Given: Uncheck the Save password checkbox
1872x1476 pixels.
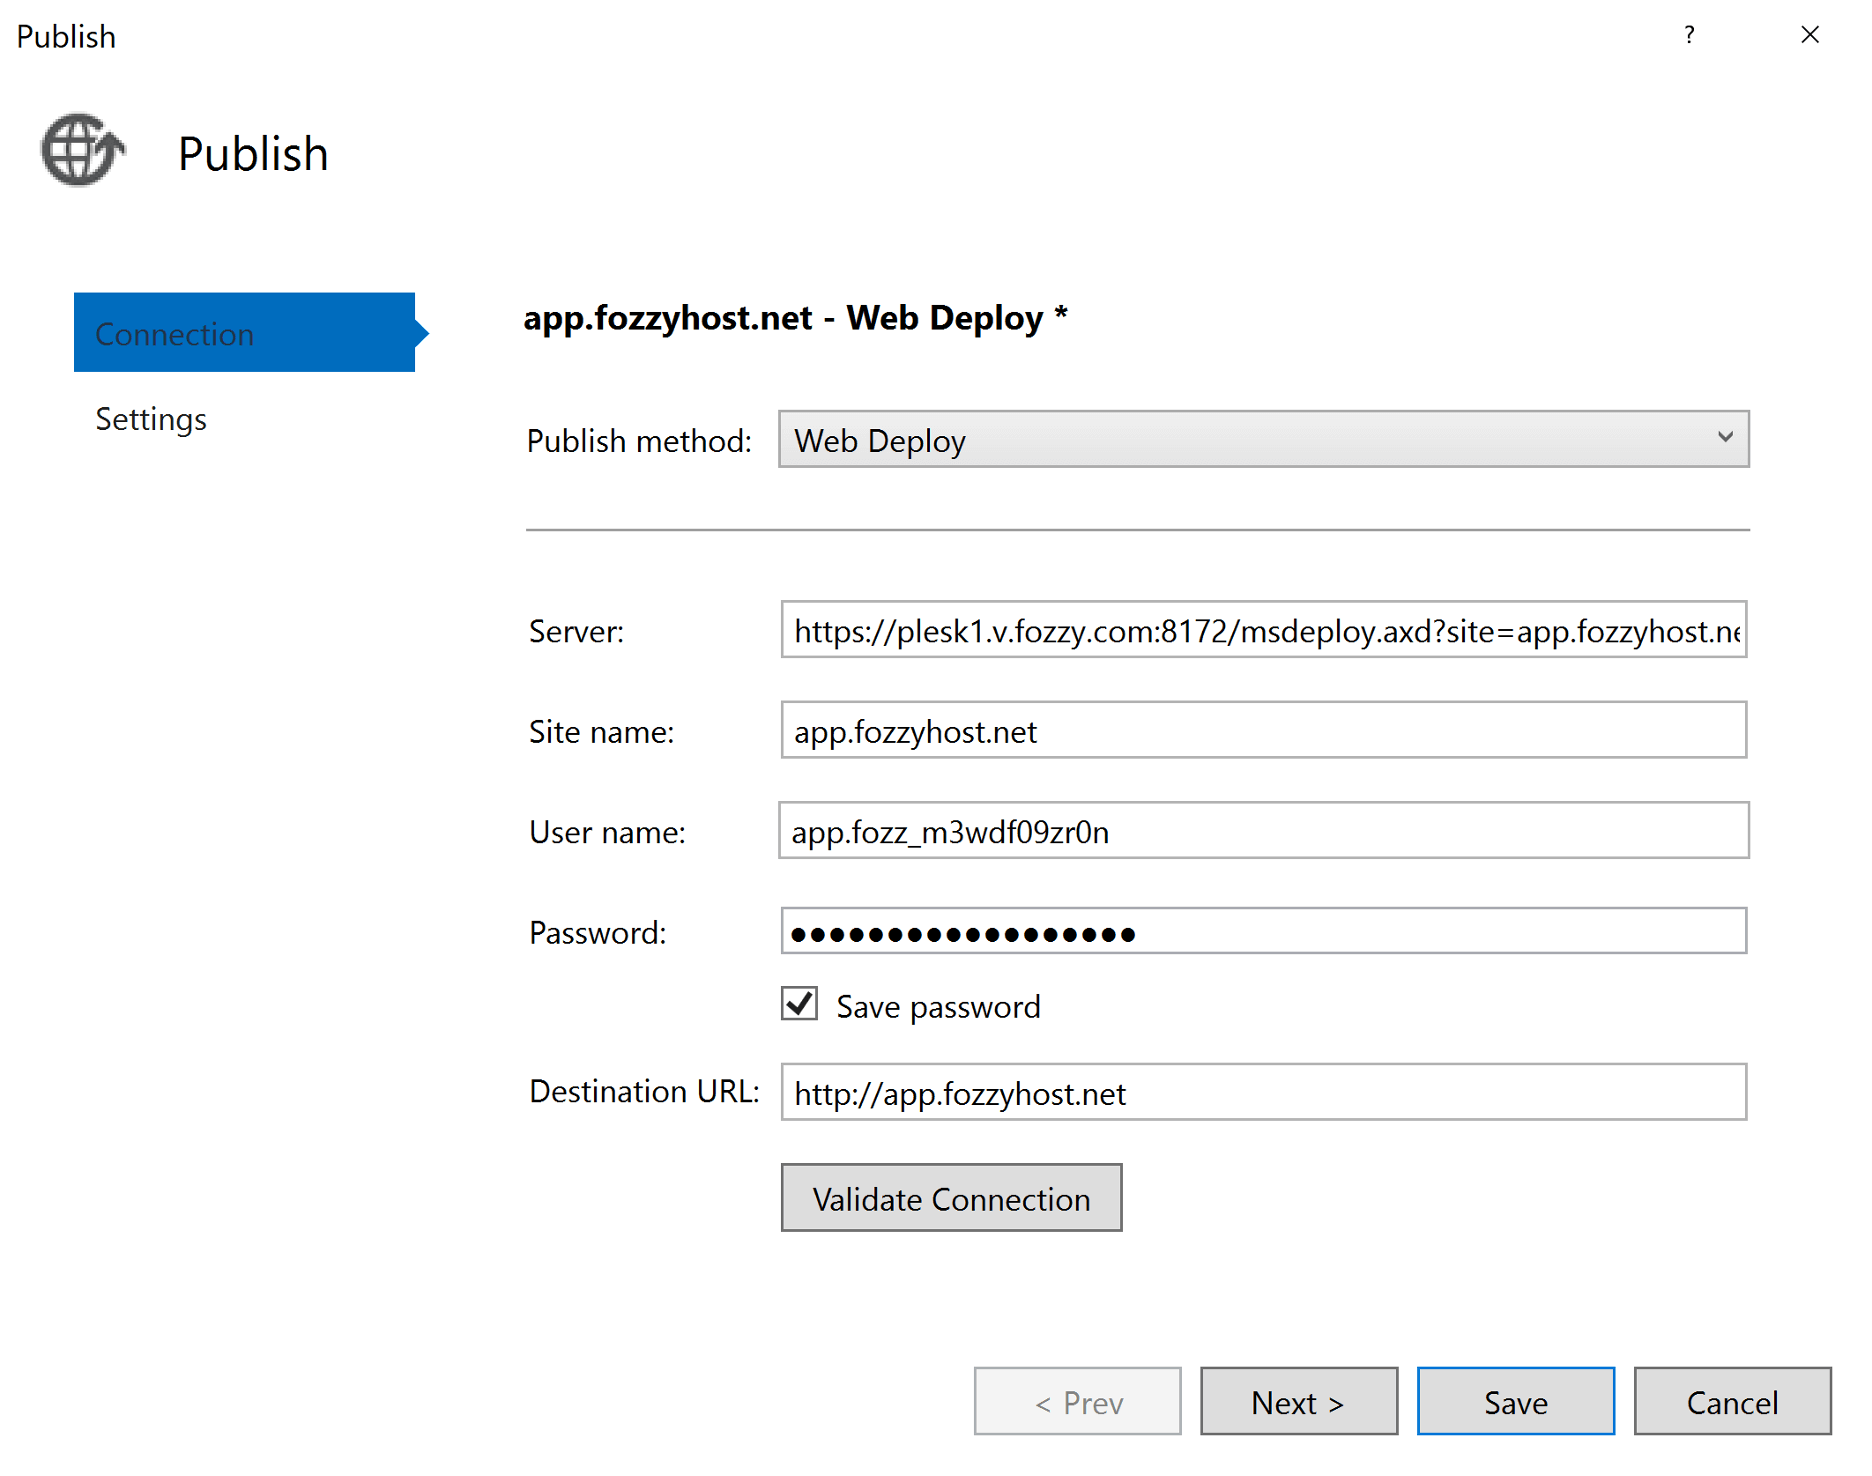Looking at the screenshot, I should click(799, 1004).
